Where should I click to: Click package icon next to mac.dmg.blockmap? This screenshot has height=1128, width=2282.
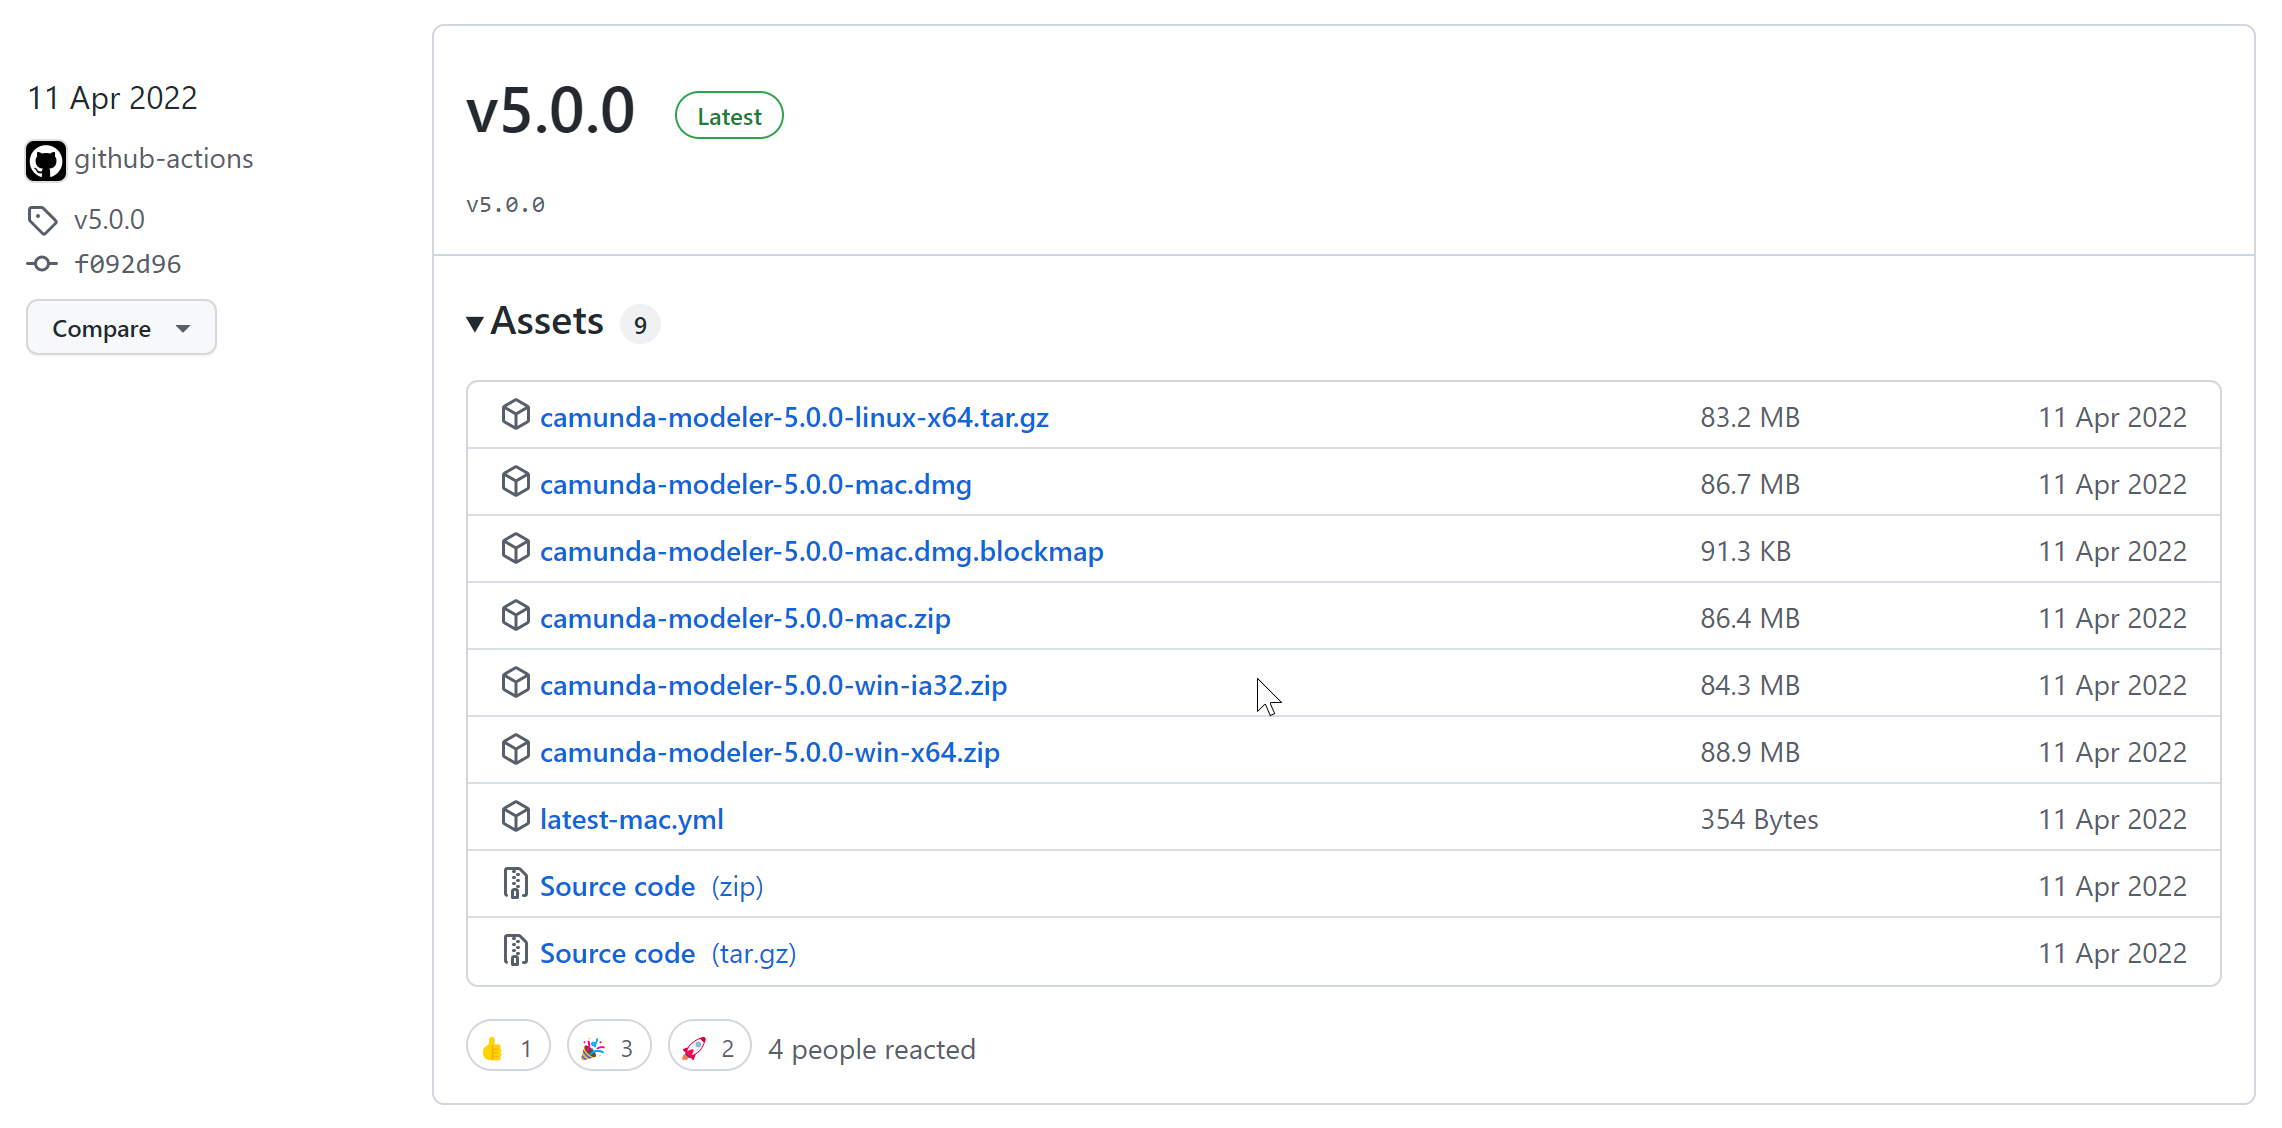[x=515, y=549]
